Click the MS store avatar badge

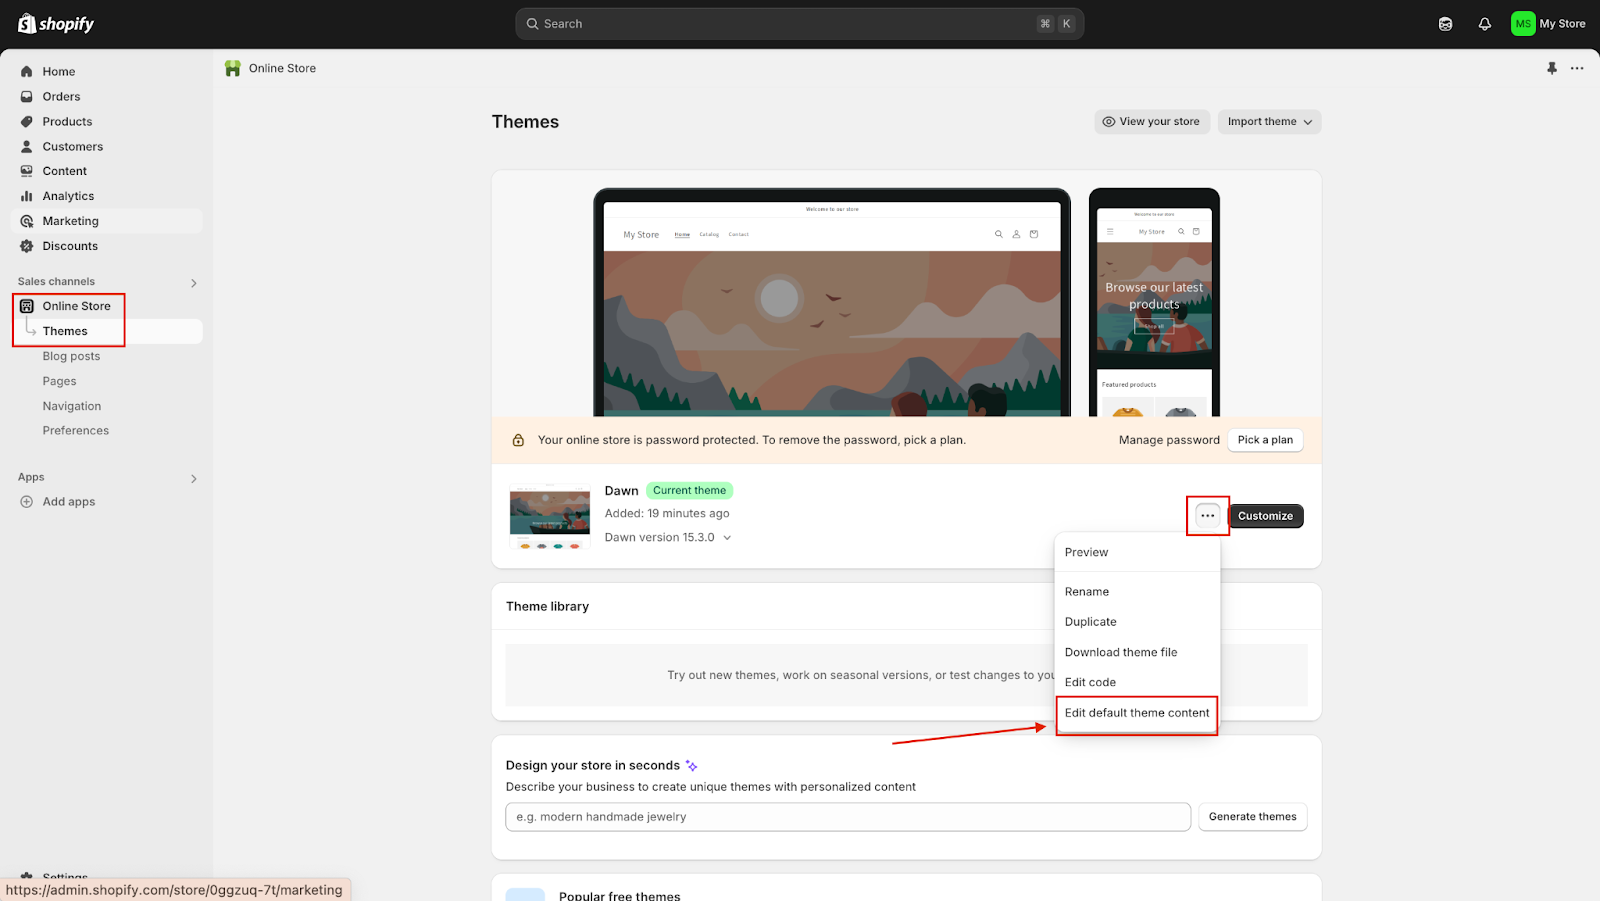[x=1523, y=24]
